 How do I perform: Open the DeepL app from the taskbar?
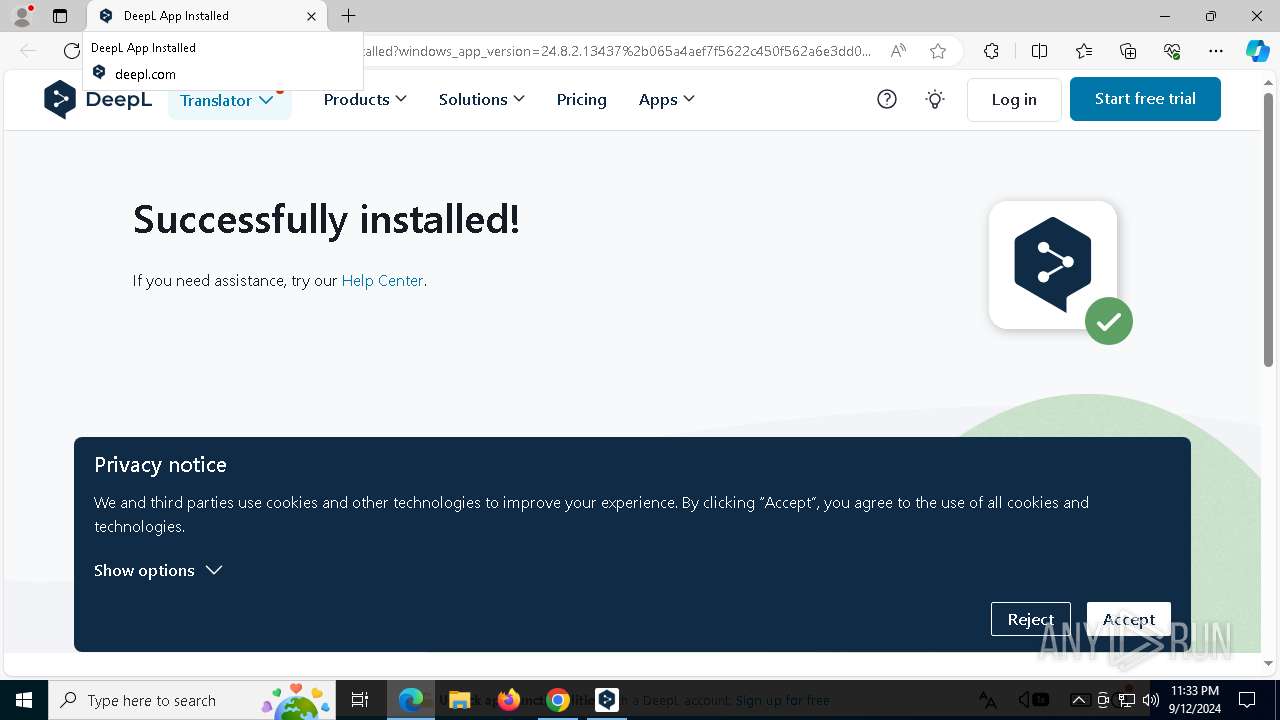click(607, 700)
